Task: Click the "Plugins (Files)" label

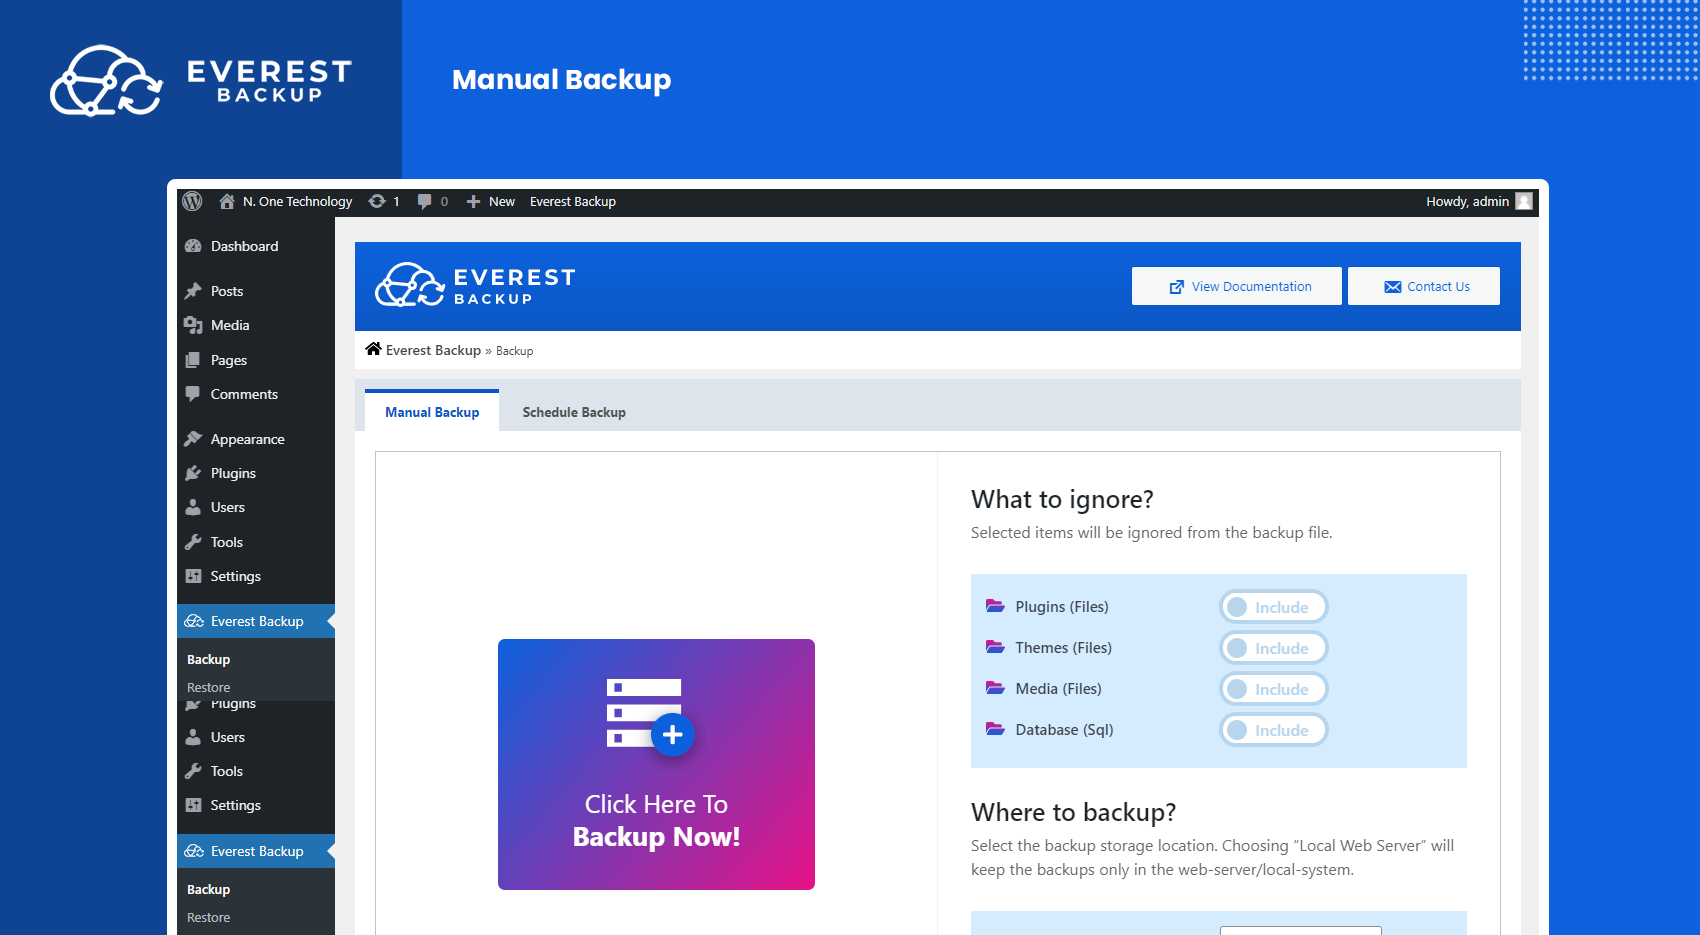Action: (x=1062, y=607)
